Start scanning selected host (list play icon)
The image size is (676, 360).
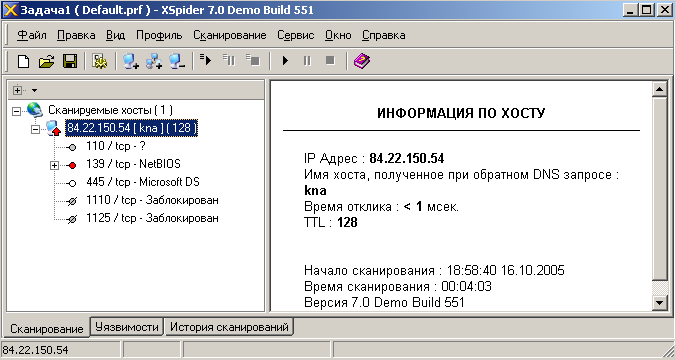point(206,60)
